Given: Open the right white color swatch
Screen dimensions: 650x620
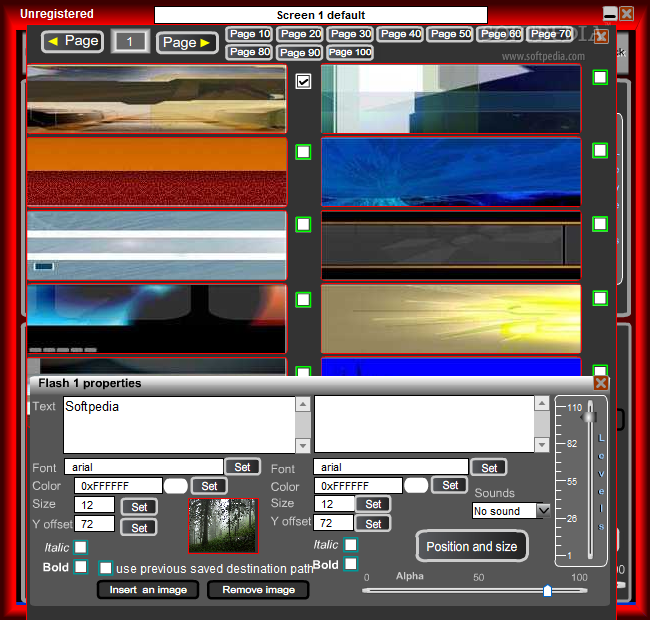Looking at the screenshot, I should [416, 485].
